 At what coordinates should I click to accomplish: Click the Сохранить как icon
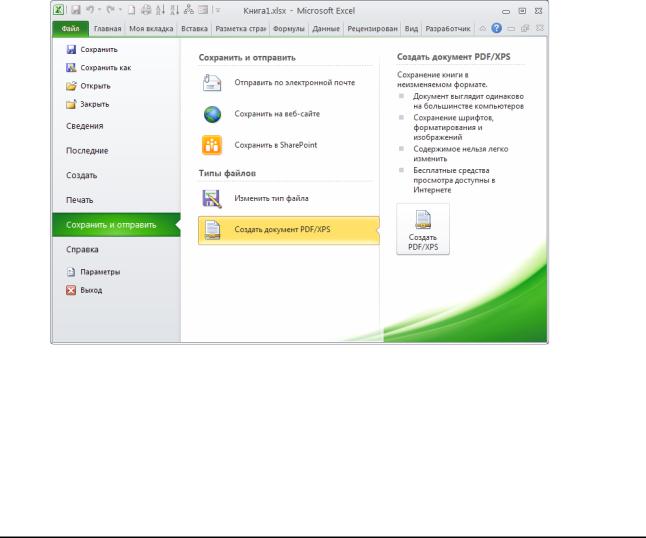click(x=71, y=68)
